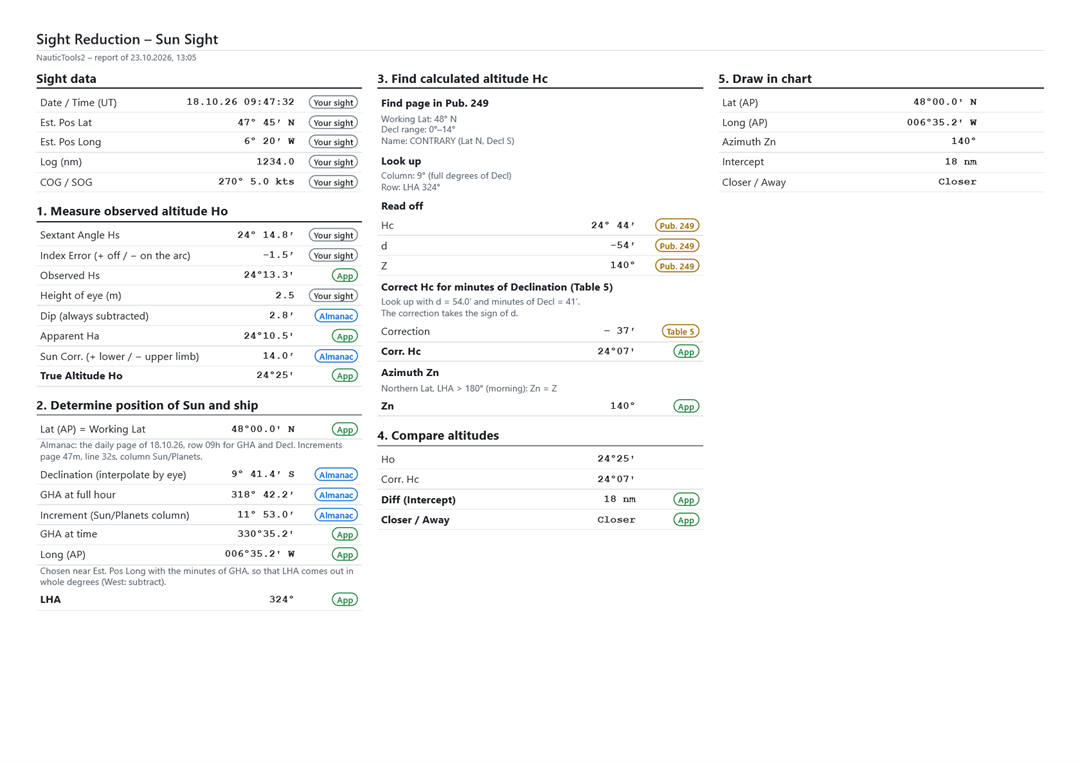Select the Log value "1234.0"
Image resolution: width=1080 pixels, height=763 pixels.
(x=276, y=162)
